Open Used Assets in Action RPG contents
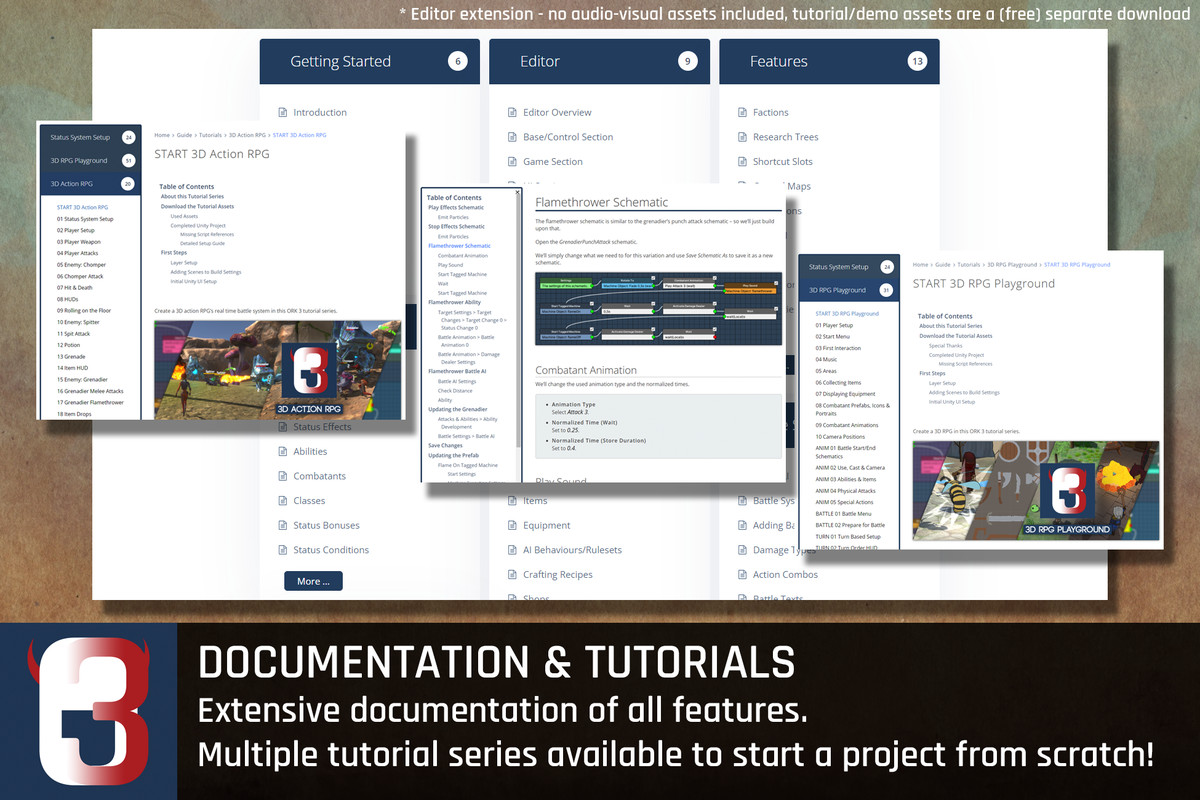Image resolution: width=1200 pixels, height=800 pixels. pos(184,216)
